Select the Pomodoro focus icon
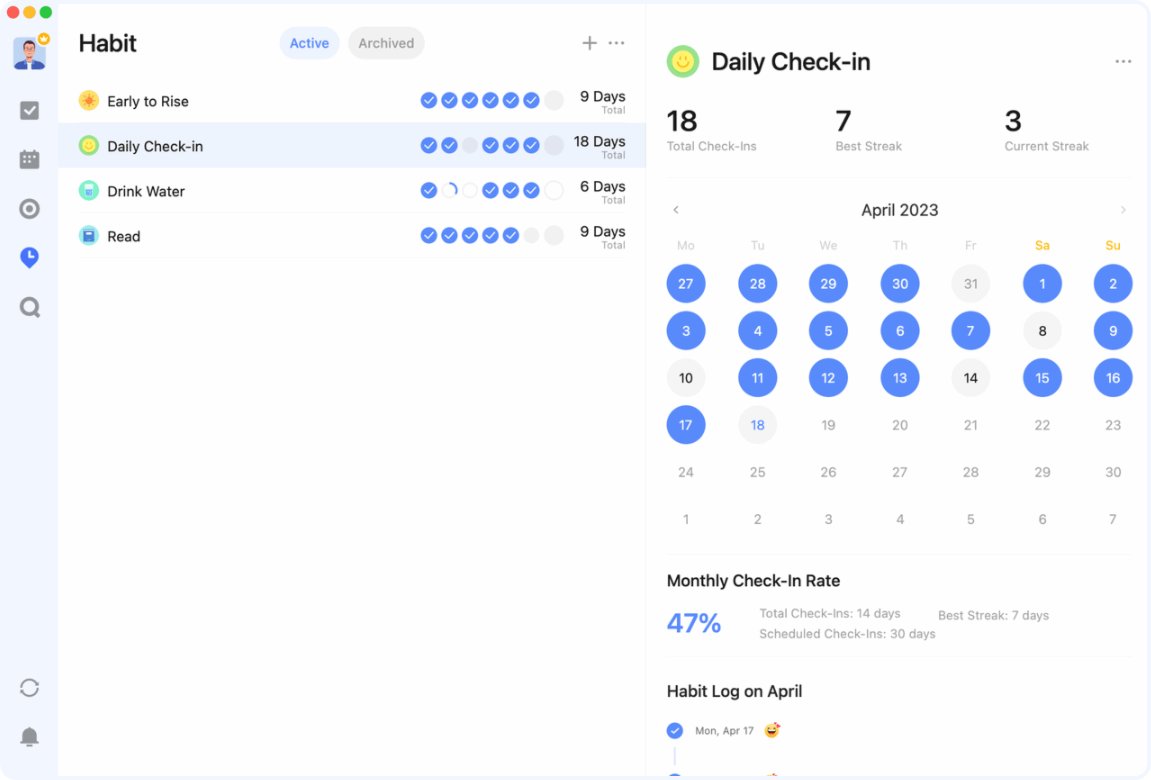Screen dimensions: 1151x780 [29, 208]
